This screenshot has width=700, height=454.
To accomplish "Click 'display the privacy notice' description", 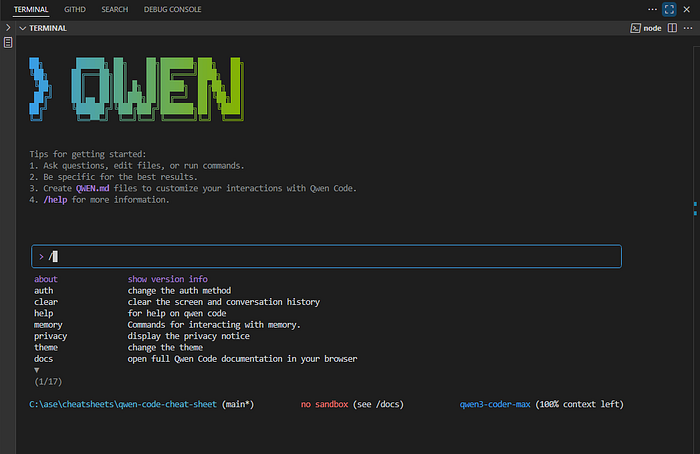I will point(188,336).
